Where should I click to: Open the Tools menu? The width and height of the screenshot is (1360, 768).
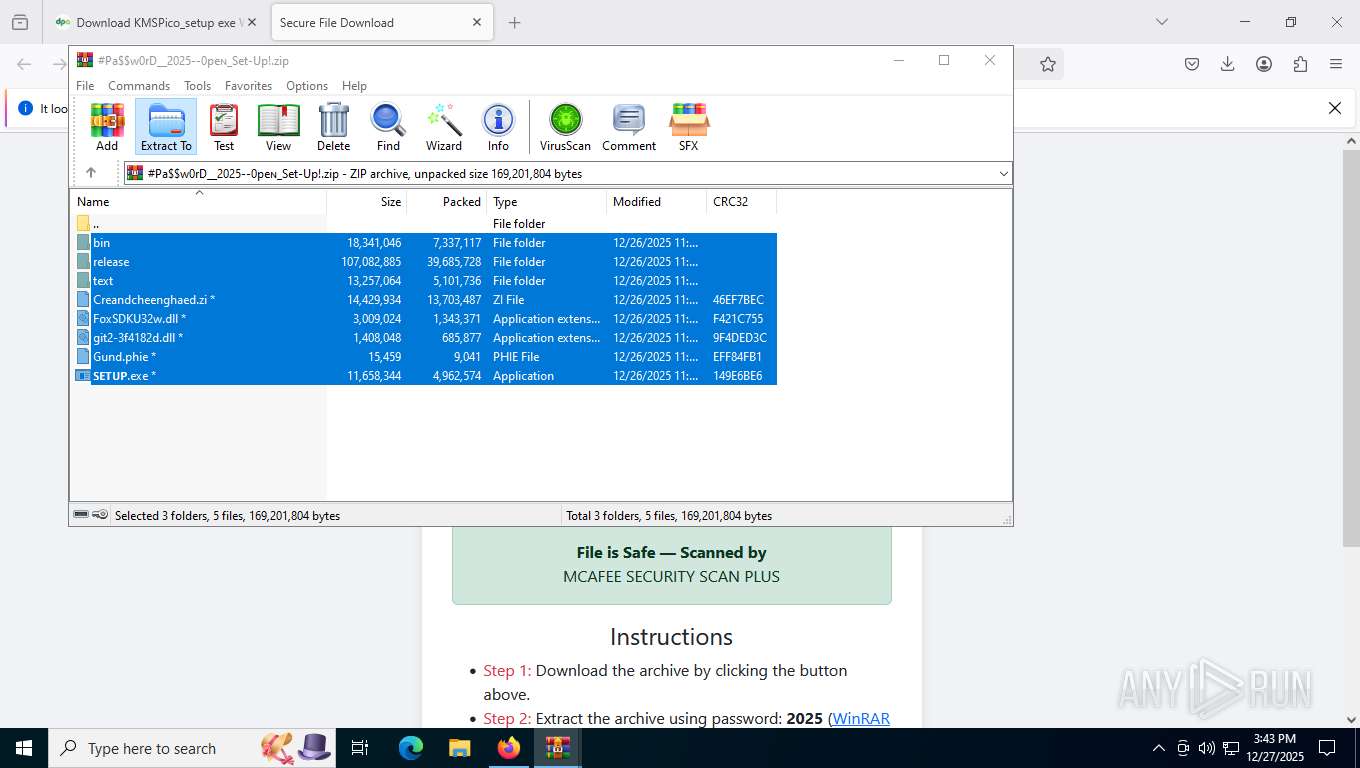[x=197, y=86]
